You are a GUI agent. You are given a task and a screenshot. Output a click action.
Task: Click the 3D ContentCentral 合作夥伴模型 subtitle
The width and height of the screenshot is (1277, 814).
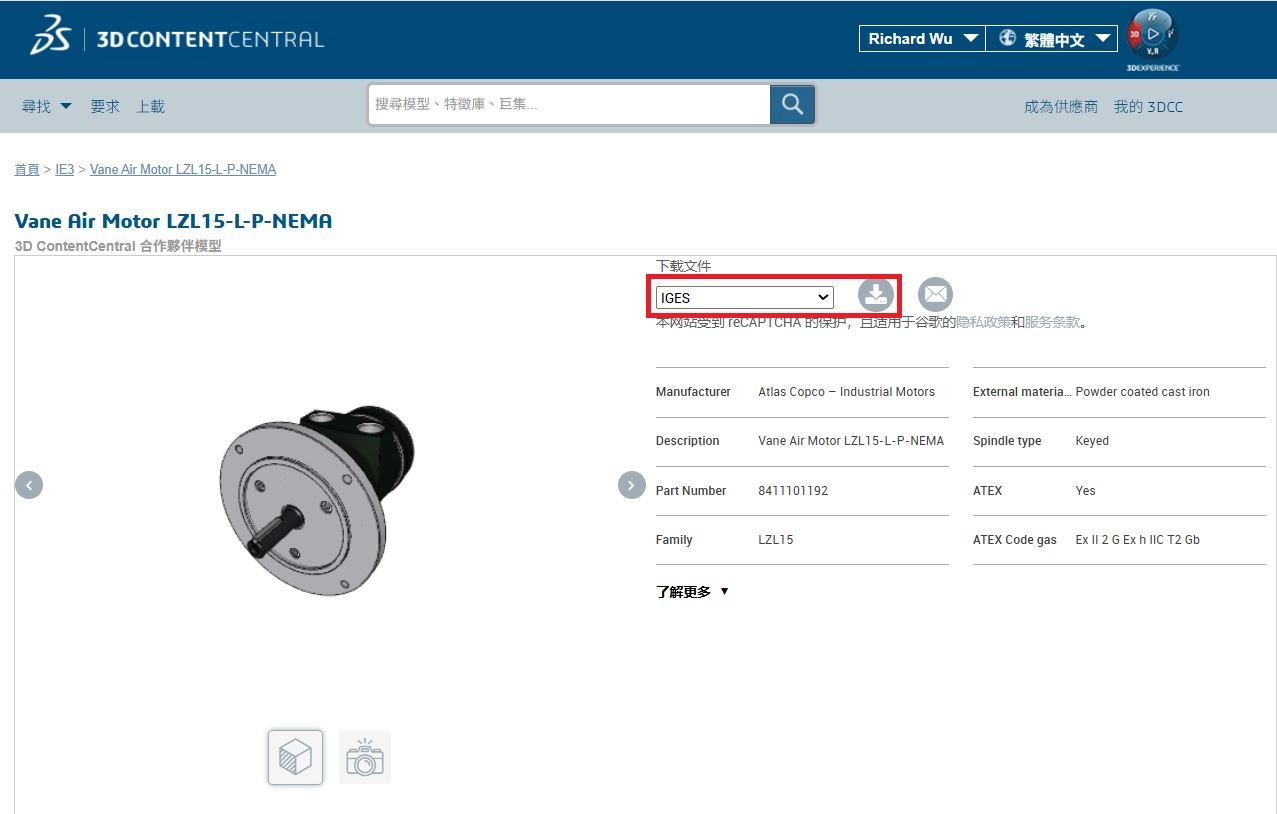coord(118,246)
